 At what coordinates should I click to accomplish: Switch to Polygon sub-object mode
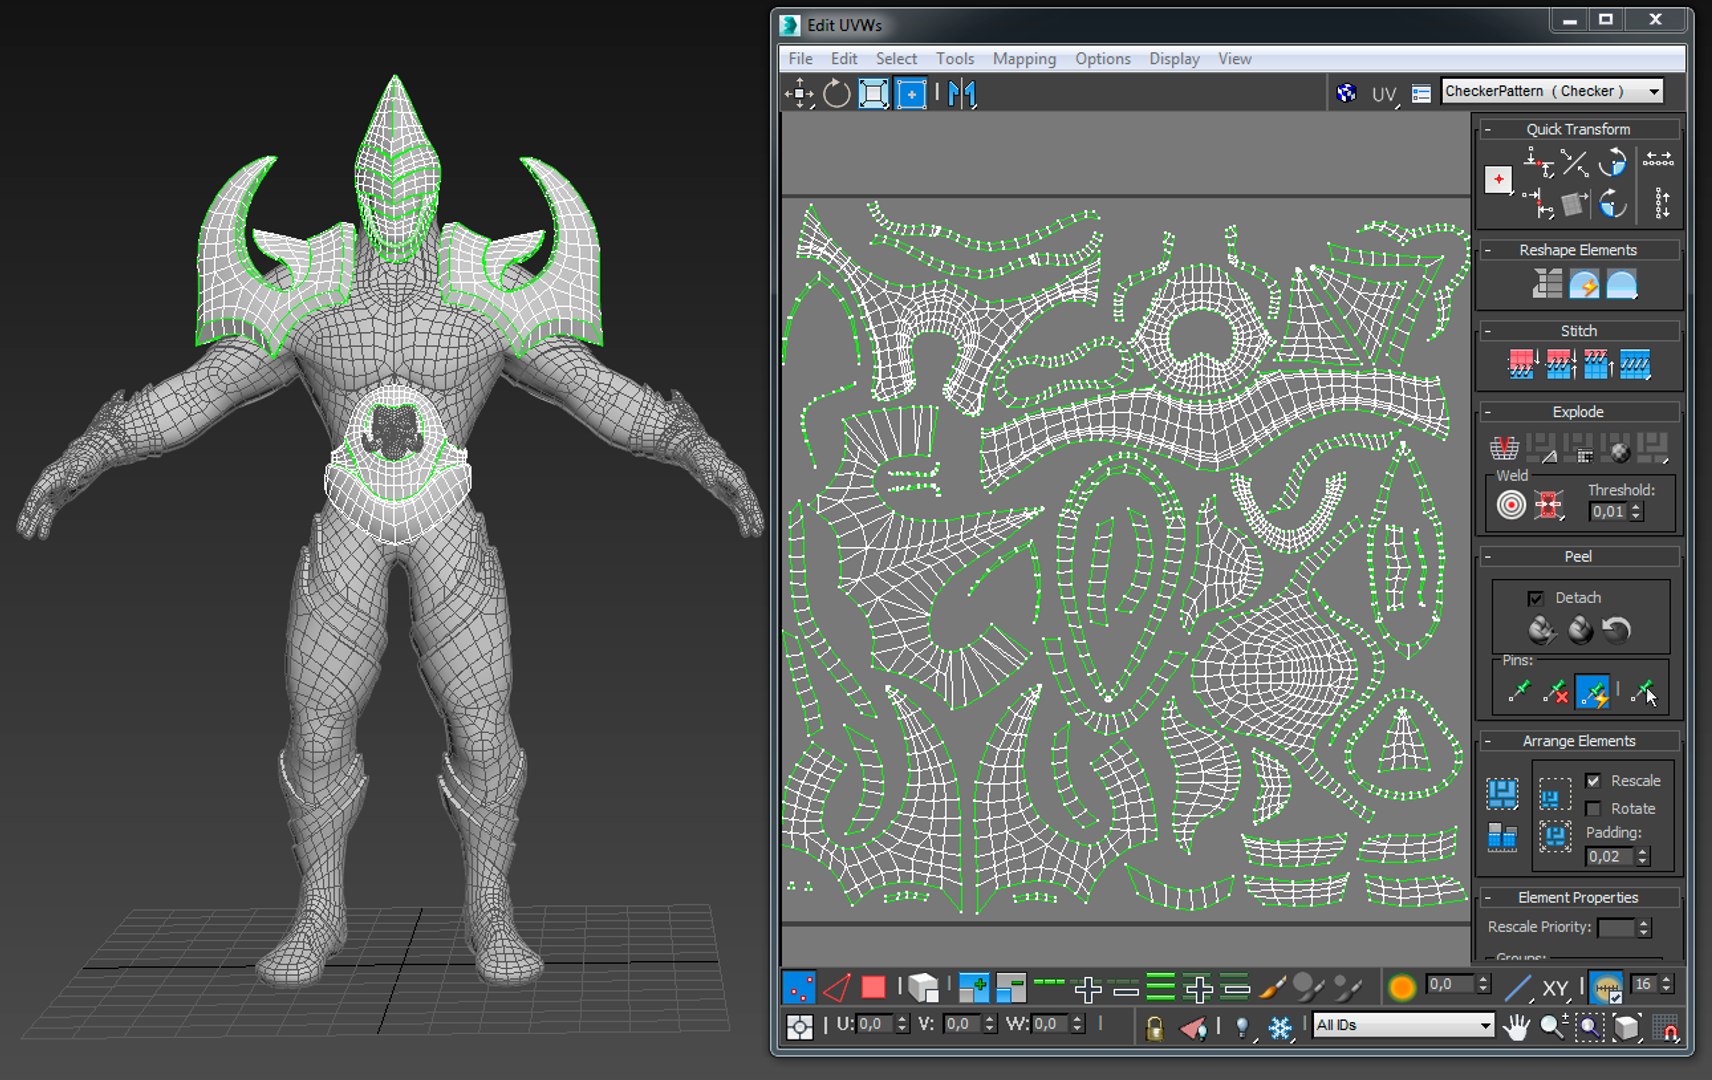[x=872, y=988]
